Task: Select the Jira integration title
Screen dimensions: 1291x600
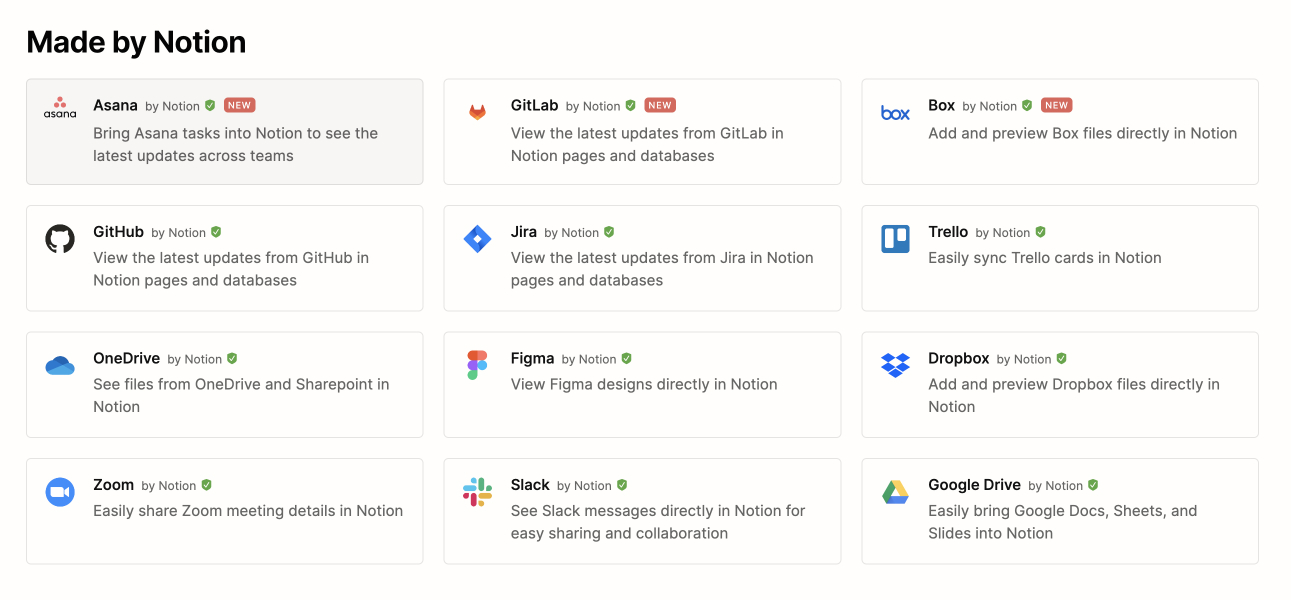Action: coord(524,232)
